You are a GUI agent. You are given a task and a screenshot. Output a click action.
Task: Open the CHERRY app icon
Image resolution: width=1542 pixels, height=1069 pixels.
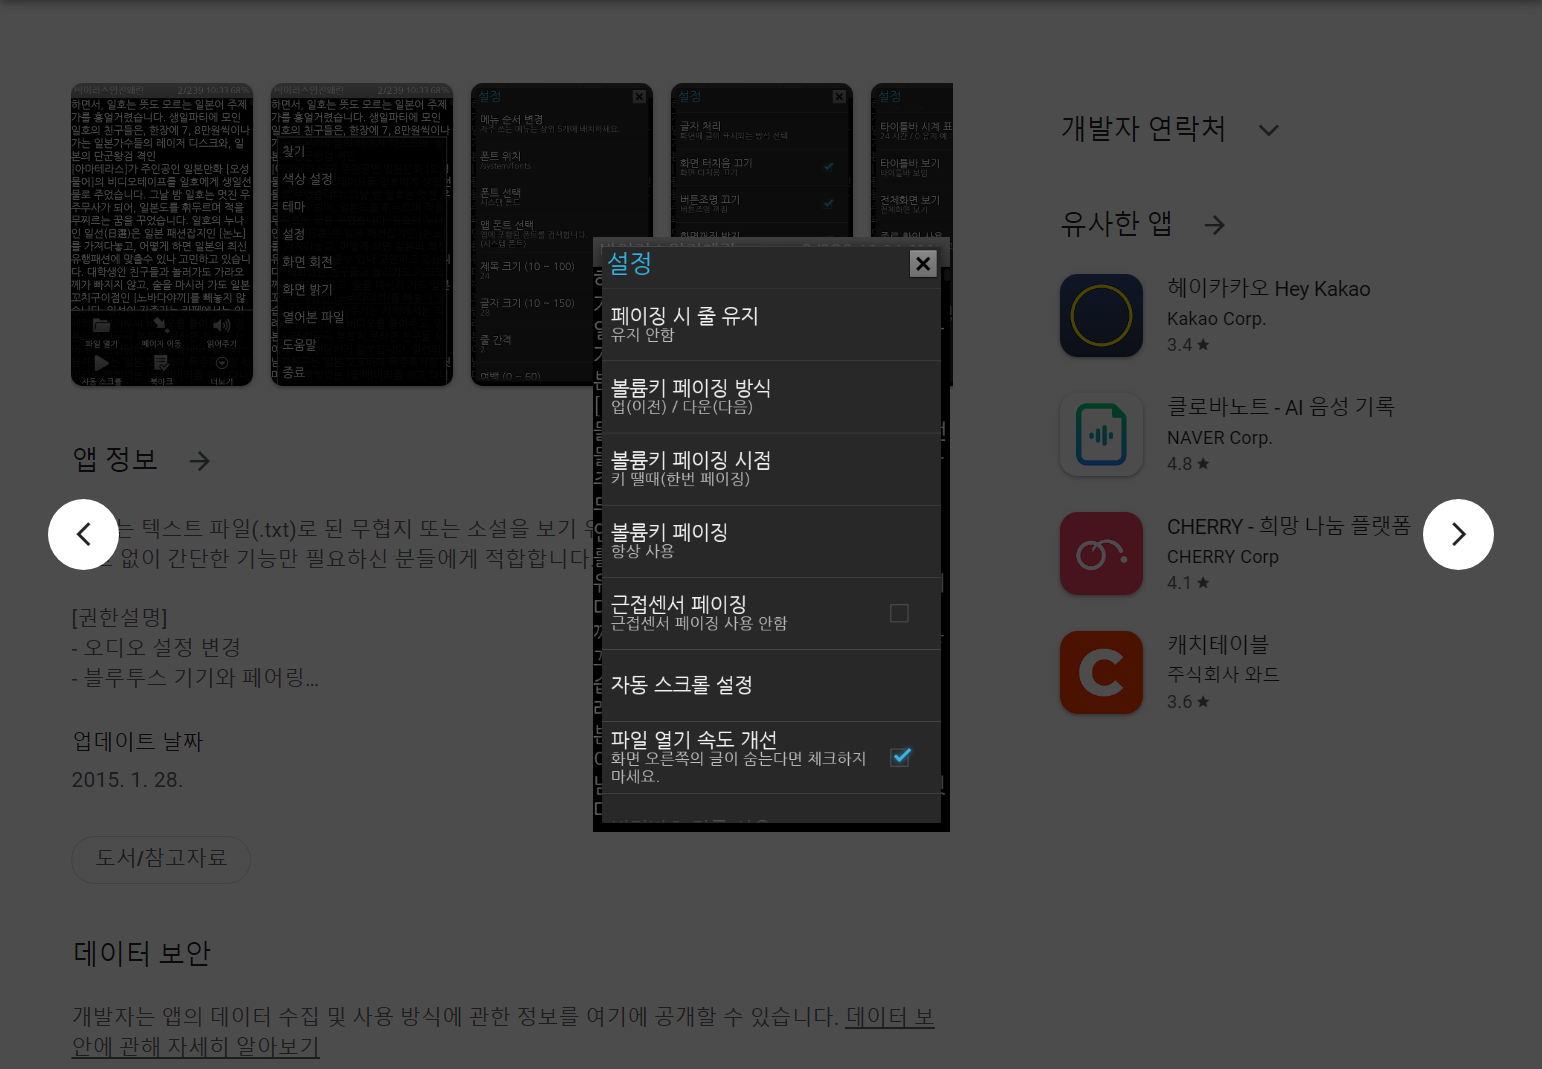pos(1101,553)
